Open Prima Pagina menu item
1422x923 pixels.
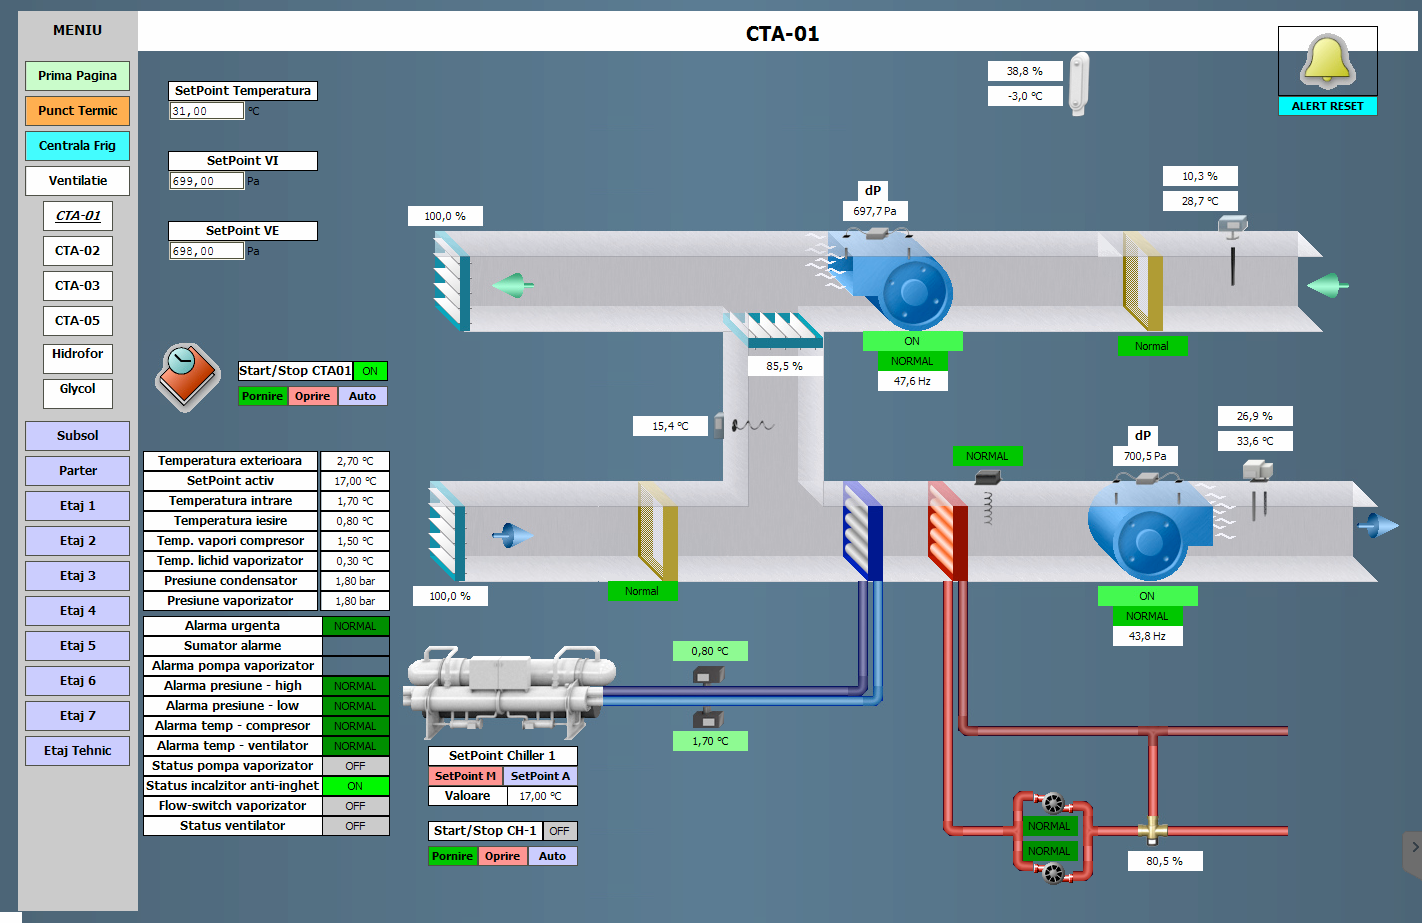click(78, 76)
